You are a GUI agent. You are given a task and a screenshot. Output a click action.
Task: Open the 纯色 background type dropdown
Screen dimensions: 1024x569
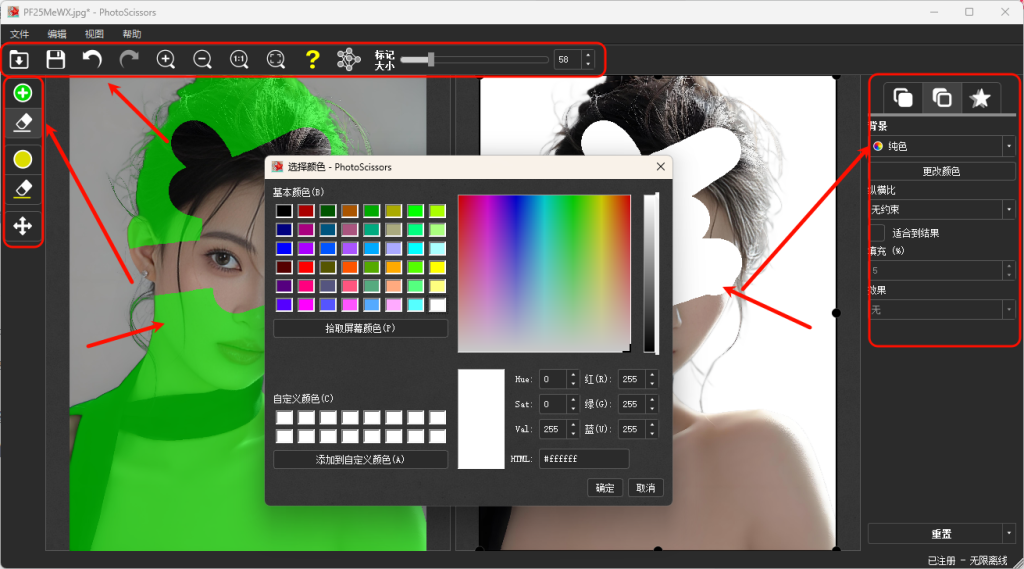tap(943, 146)
